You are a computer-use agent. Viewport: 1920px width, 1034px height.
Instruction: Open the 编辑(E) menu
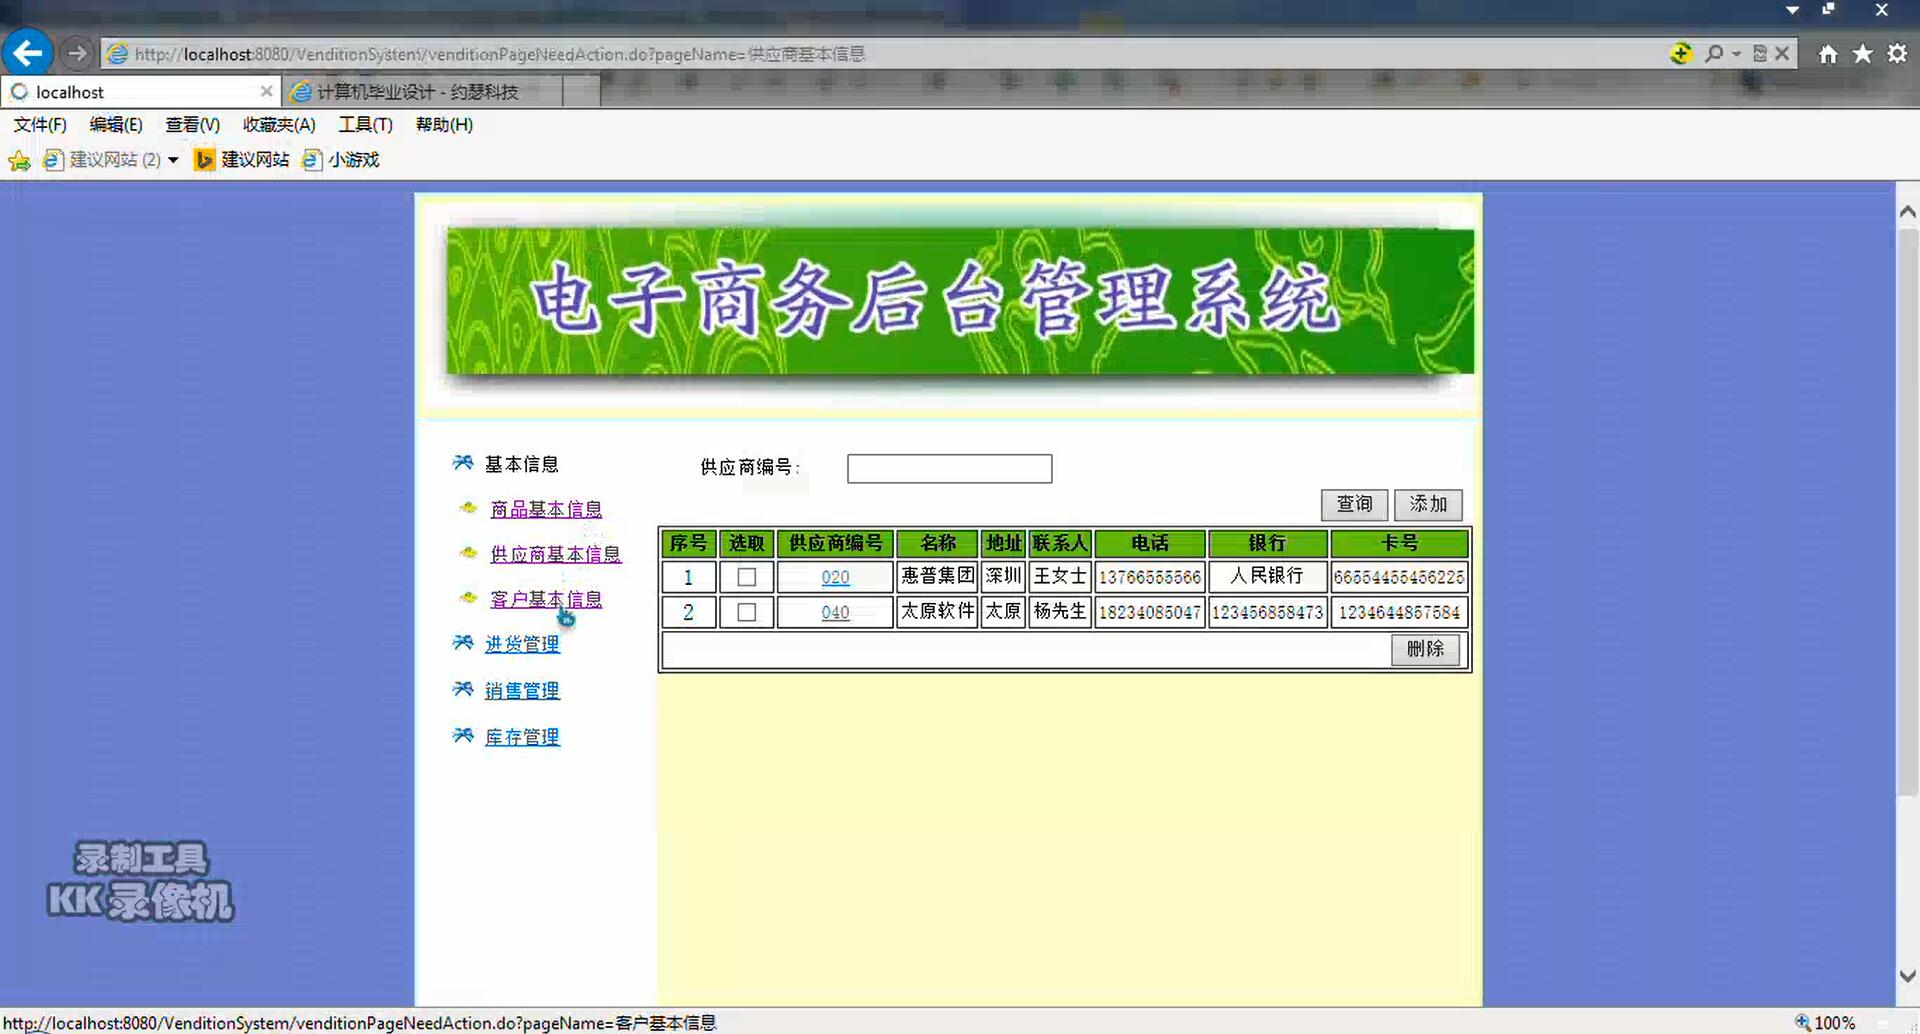116,125
